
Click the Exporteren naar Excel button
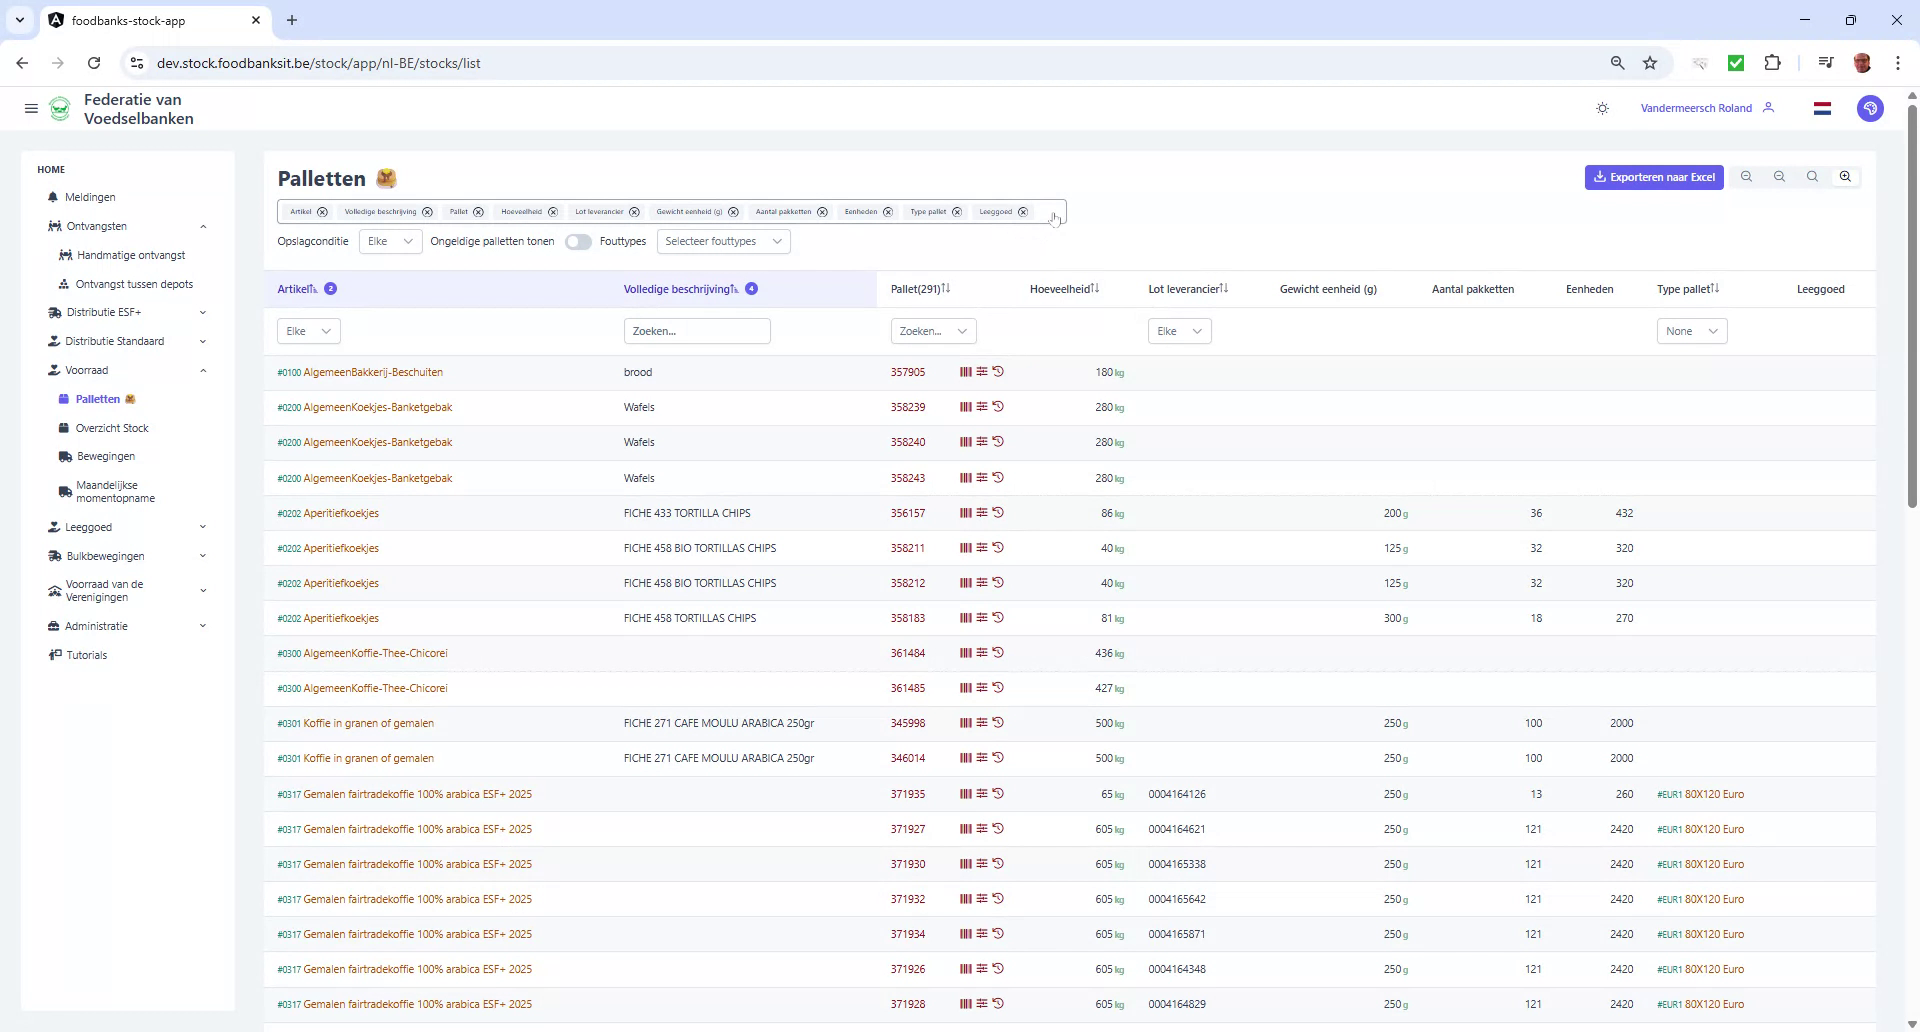[1654, 176]
